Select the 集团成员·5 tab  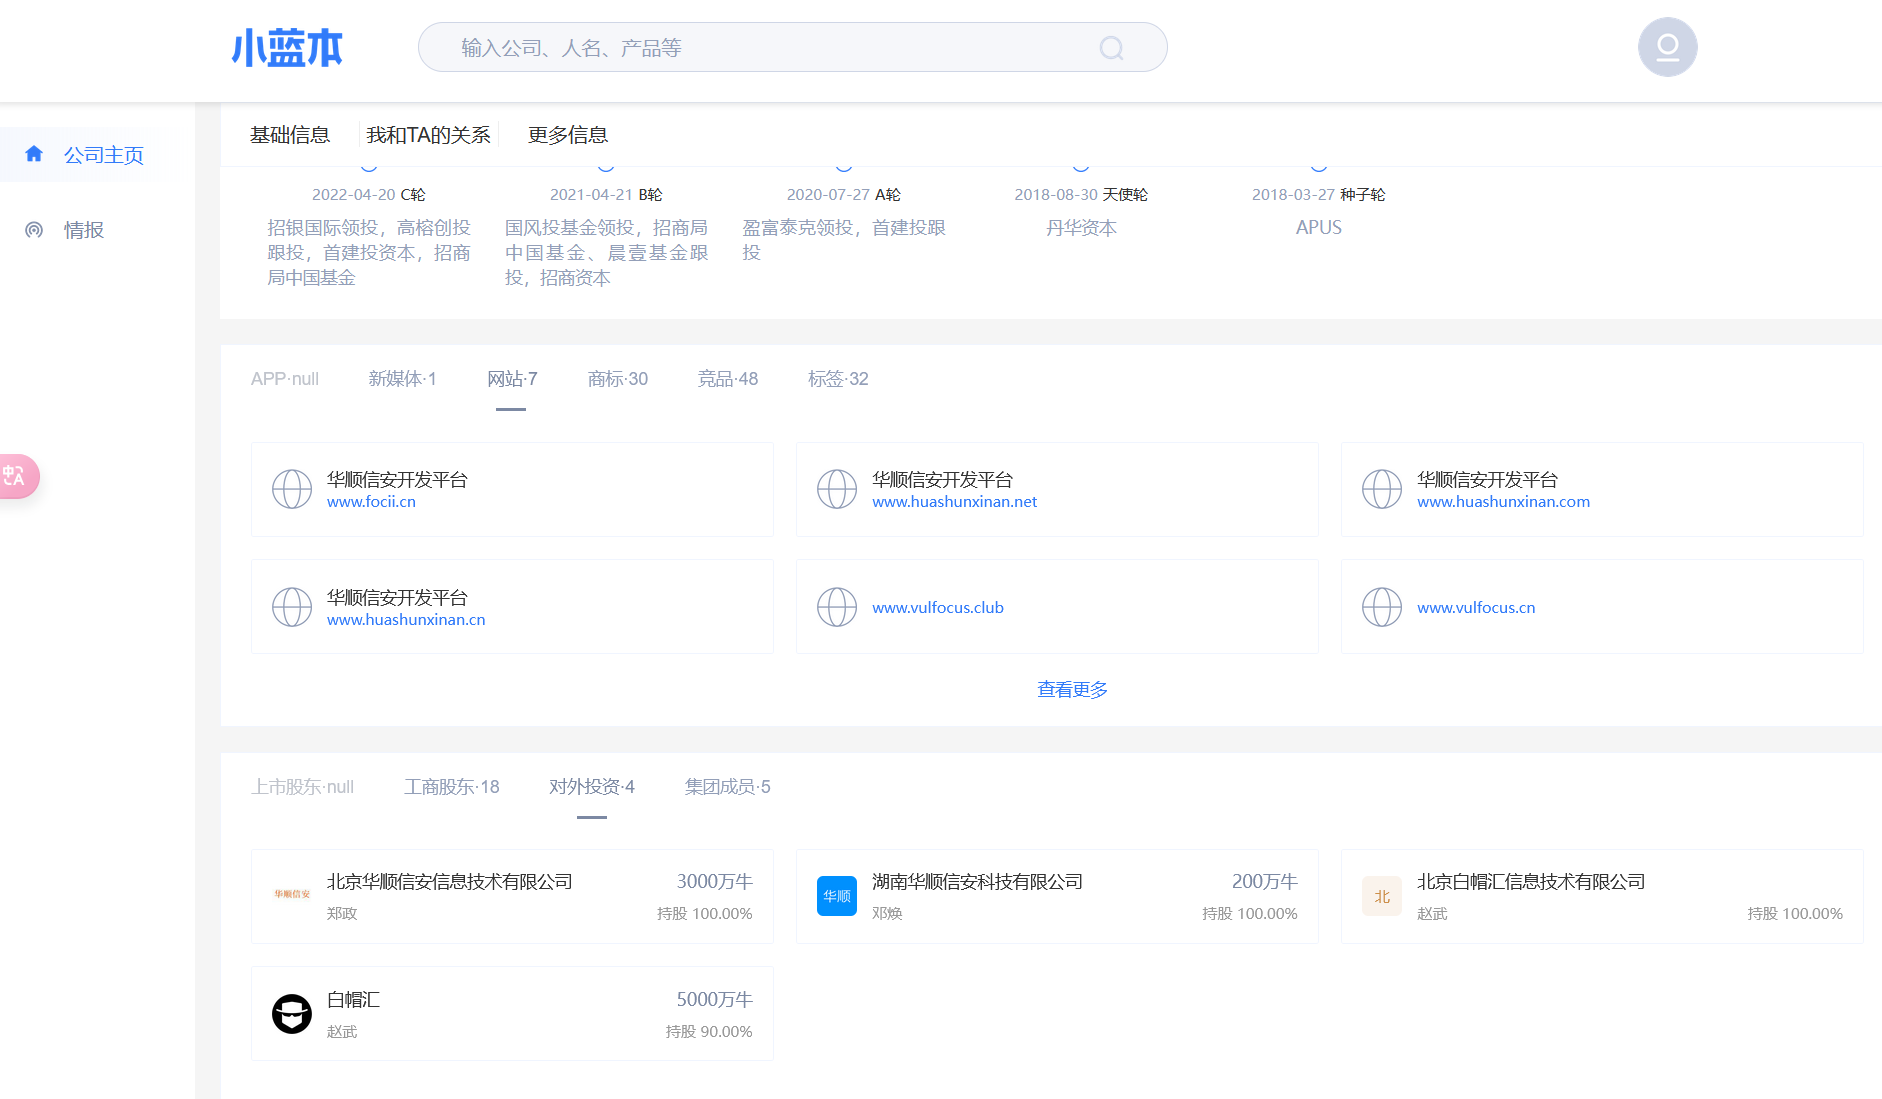click(728, 787)
